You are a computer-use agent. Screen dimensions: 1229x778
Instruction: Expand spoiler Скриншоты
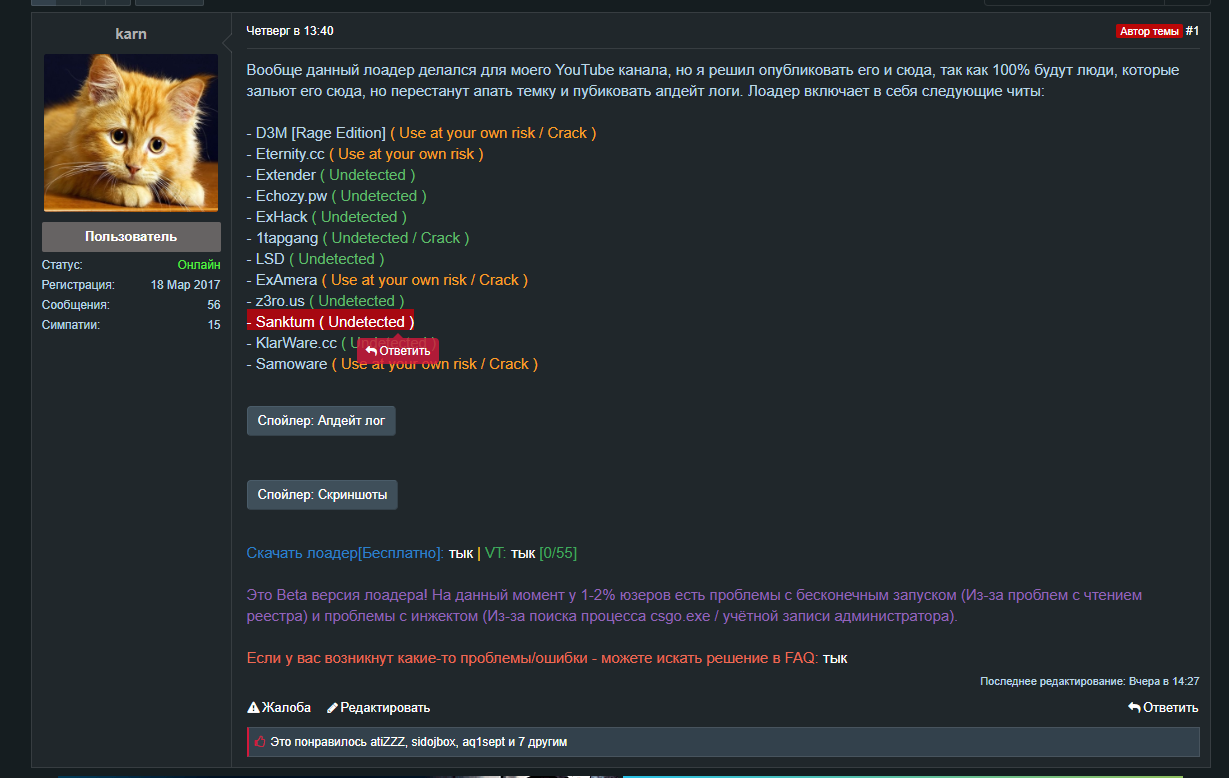click(322, 495)
